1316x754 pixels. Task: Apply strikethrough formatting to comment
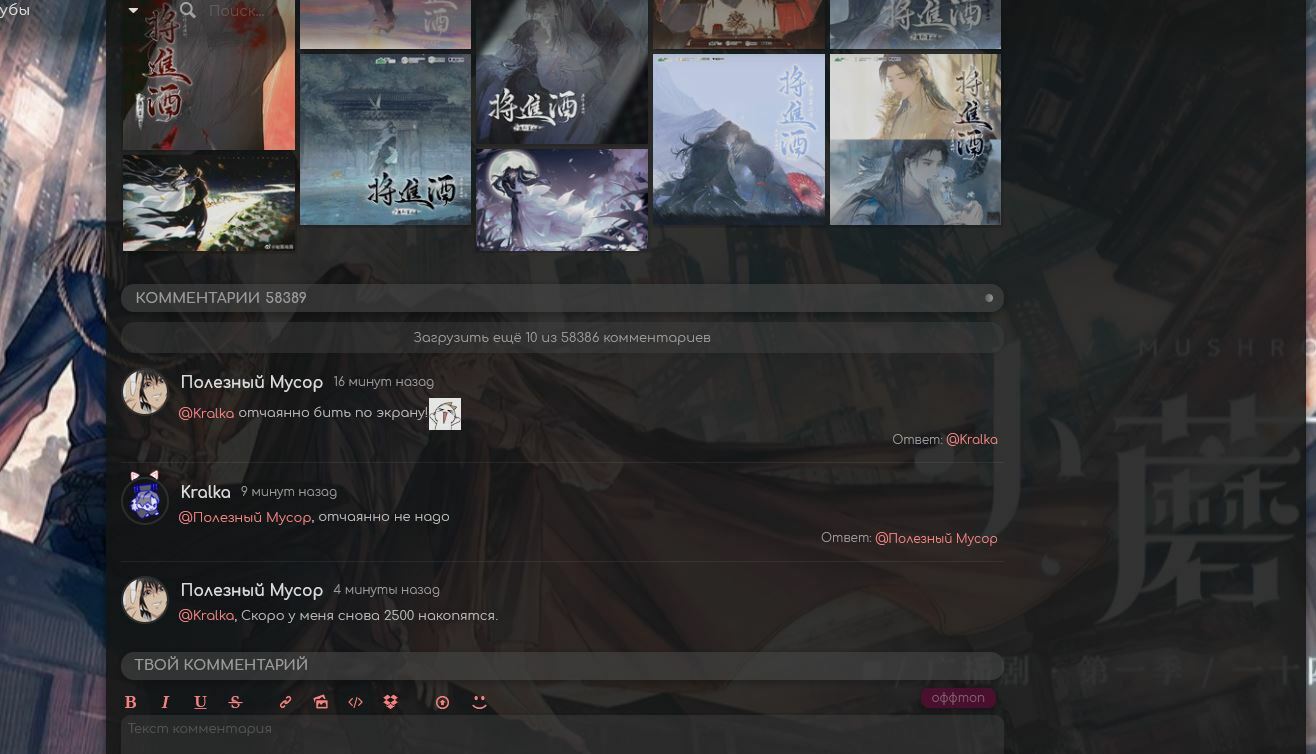pyautogui.click(x=235, y=702)
